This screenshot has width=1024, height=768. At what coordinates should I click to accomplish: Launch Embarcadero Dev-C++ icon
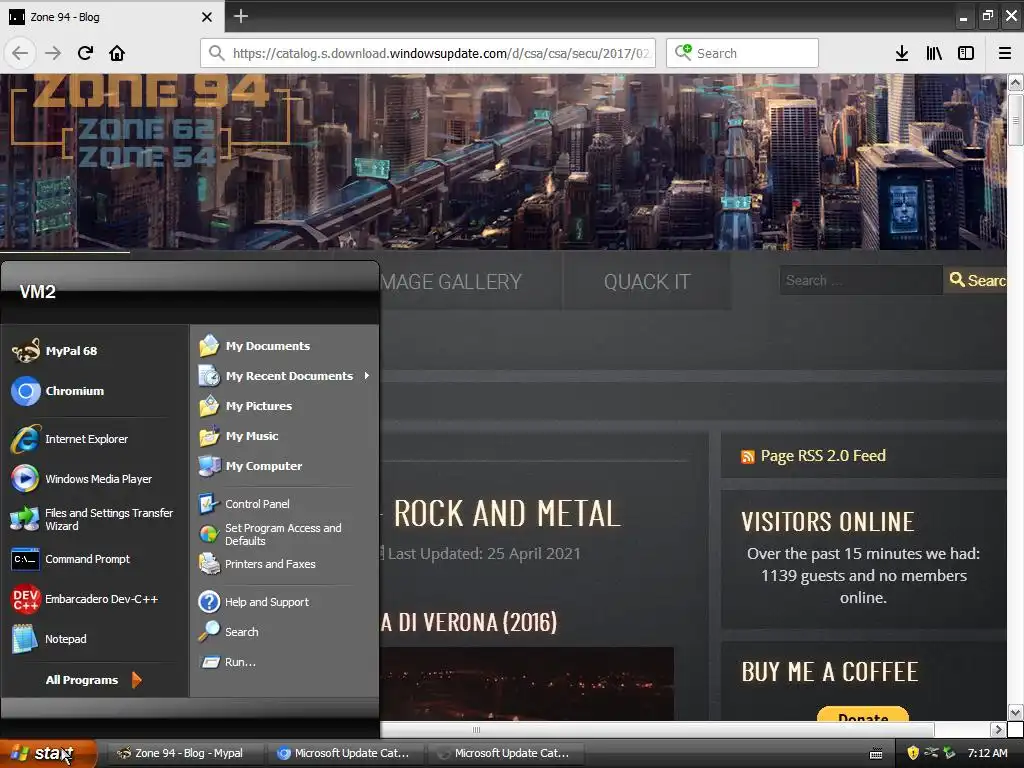click(x=26, y=599)
